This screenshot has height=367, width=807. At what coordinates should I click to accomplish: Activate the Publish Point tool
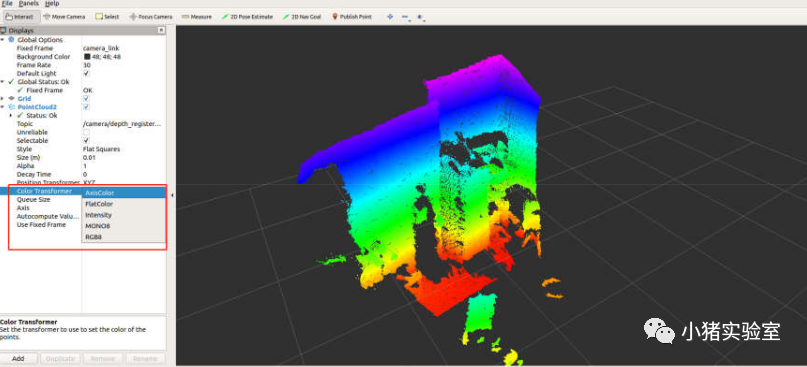tap(352, 16)
